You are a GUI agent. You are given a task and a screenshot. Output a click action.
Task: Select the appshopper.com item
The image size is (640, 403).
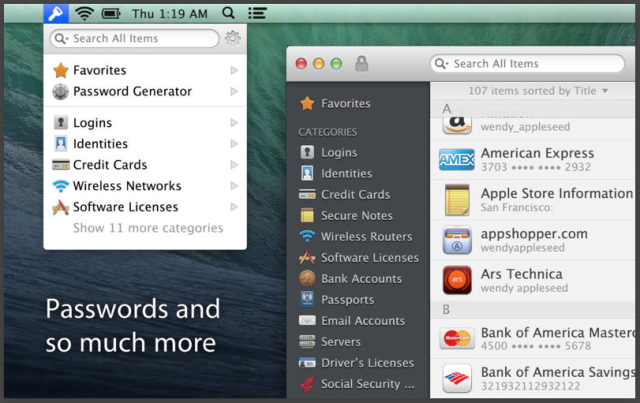pyautogui.click(x=533, y=240)
